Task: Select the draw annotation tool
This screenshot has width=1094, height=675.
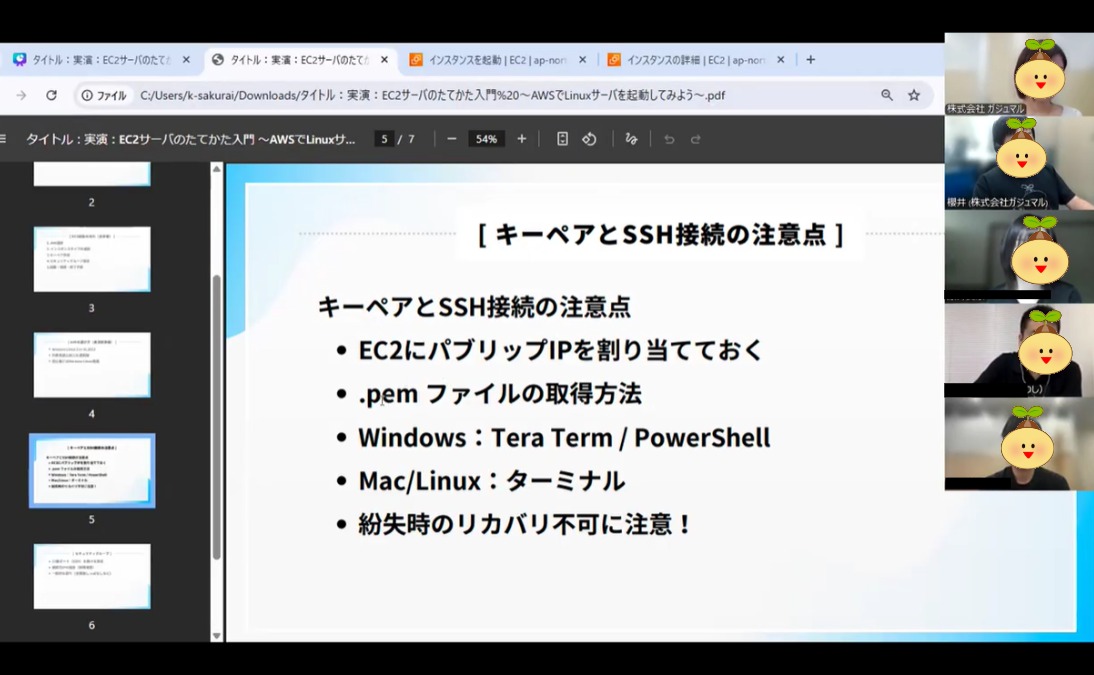Action: (x=631, y=139)
